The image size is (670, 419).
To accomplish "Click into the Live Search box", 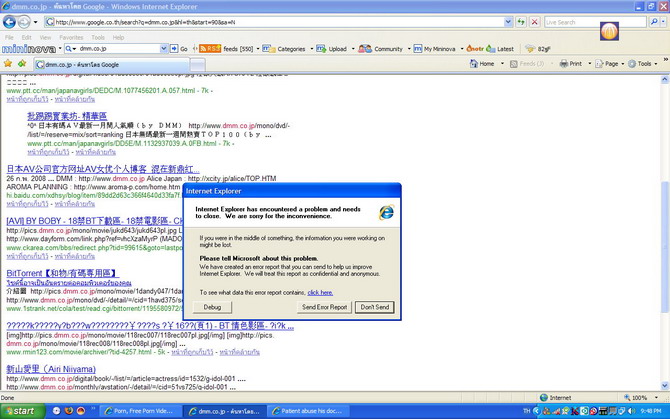I will pyautogui.click(x=595, y=22).
